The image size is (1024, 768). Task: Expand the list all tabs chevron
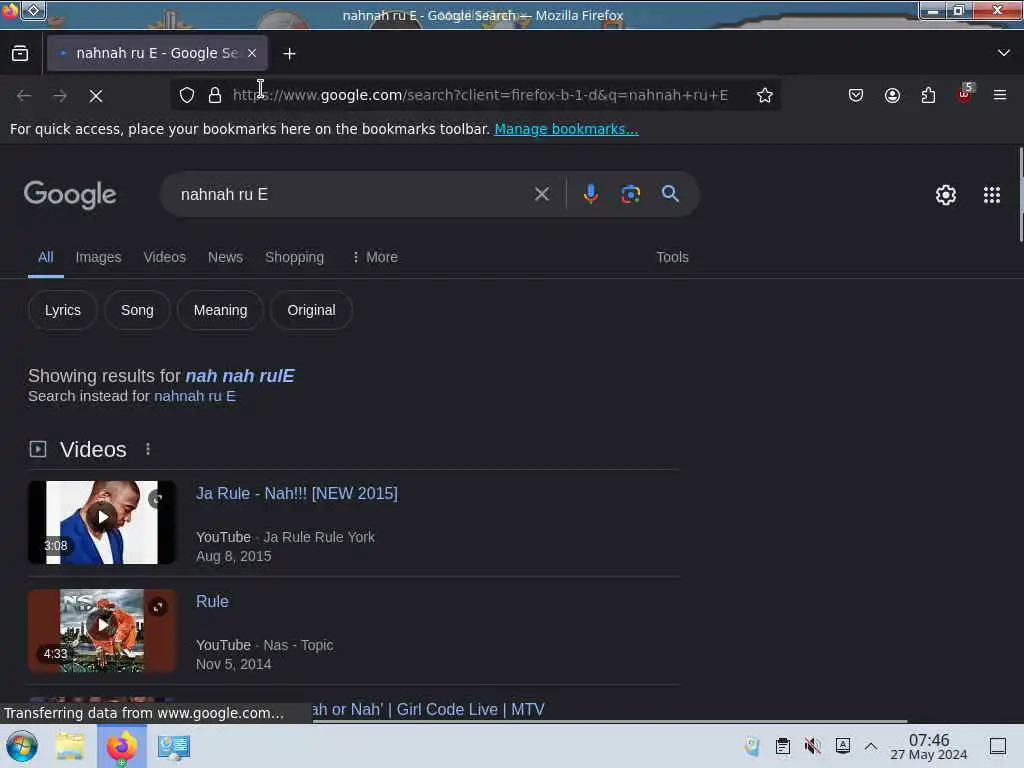pos(1003,53)
